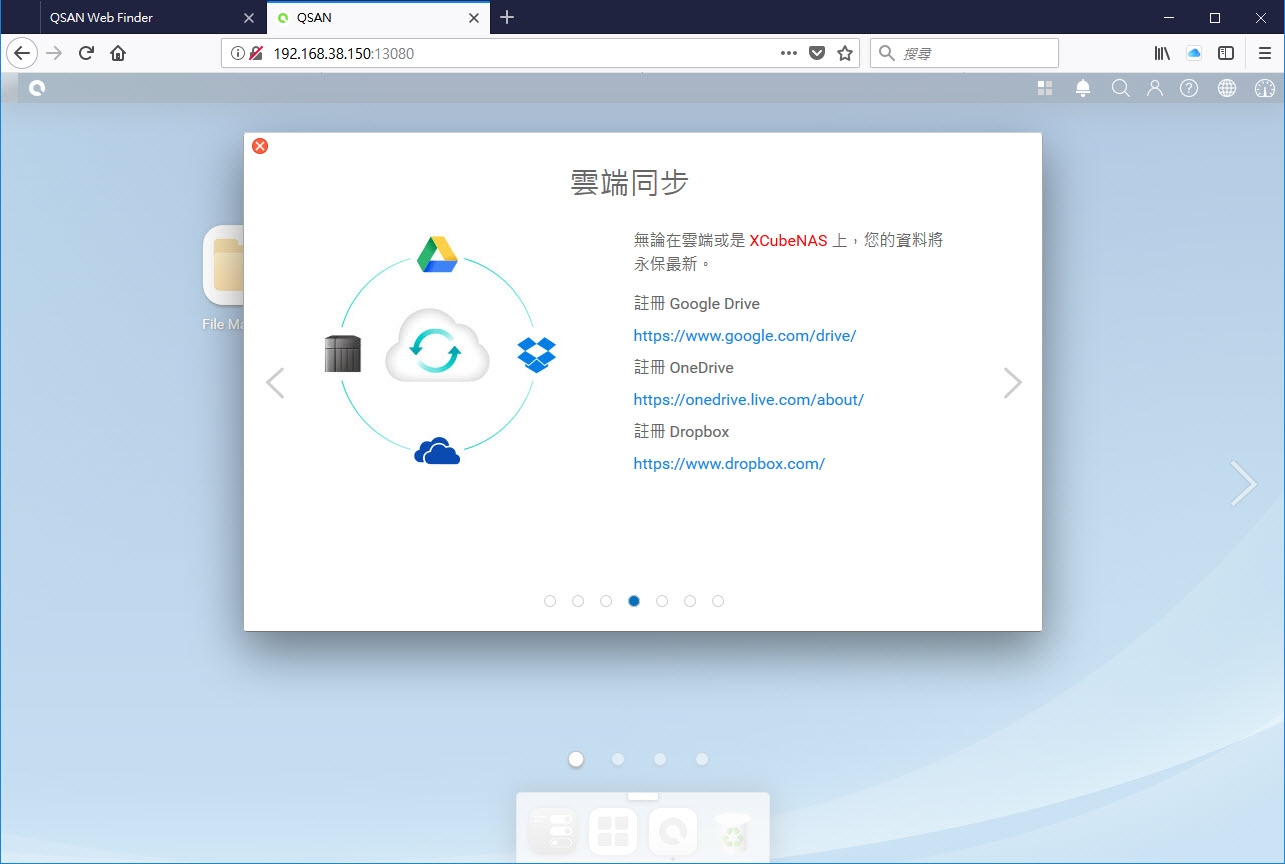Open the system monitor gauge icon
Viewport: 1285px width, 864px height.
click(1264, 88)
